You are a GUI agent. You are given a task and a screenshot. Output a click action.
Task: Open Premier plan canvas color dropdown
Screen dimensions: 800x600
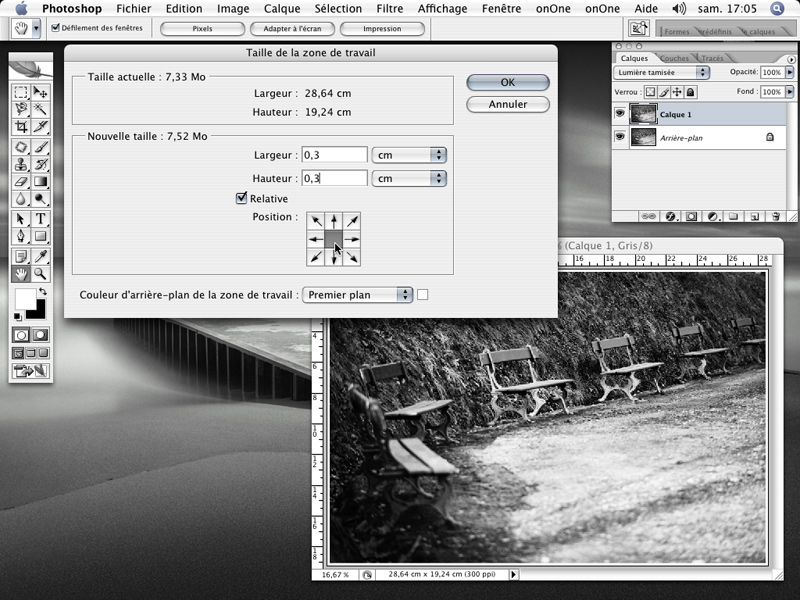[357, 295]
